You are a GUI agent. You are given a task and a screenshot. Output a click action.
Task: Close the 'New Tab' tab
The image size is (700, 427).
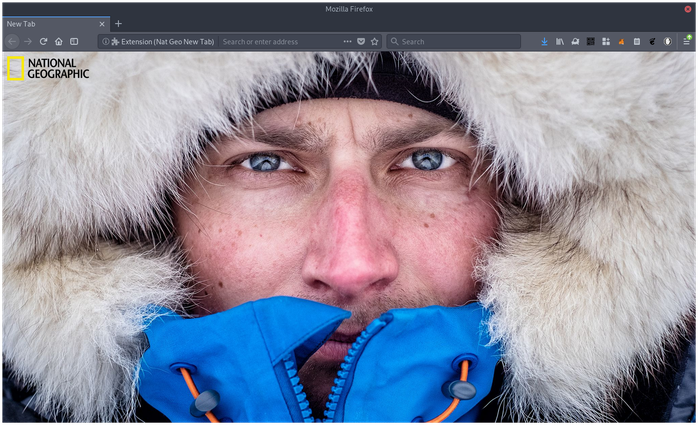(102, 24)
